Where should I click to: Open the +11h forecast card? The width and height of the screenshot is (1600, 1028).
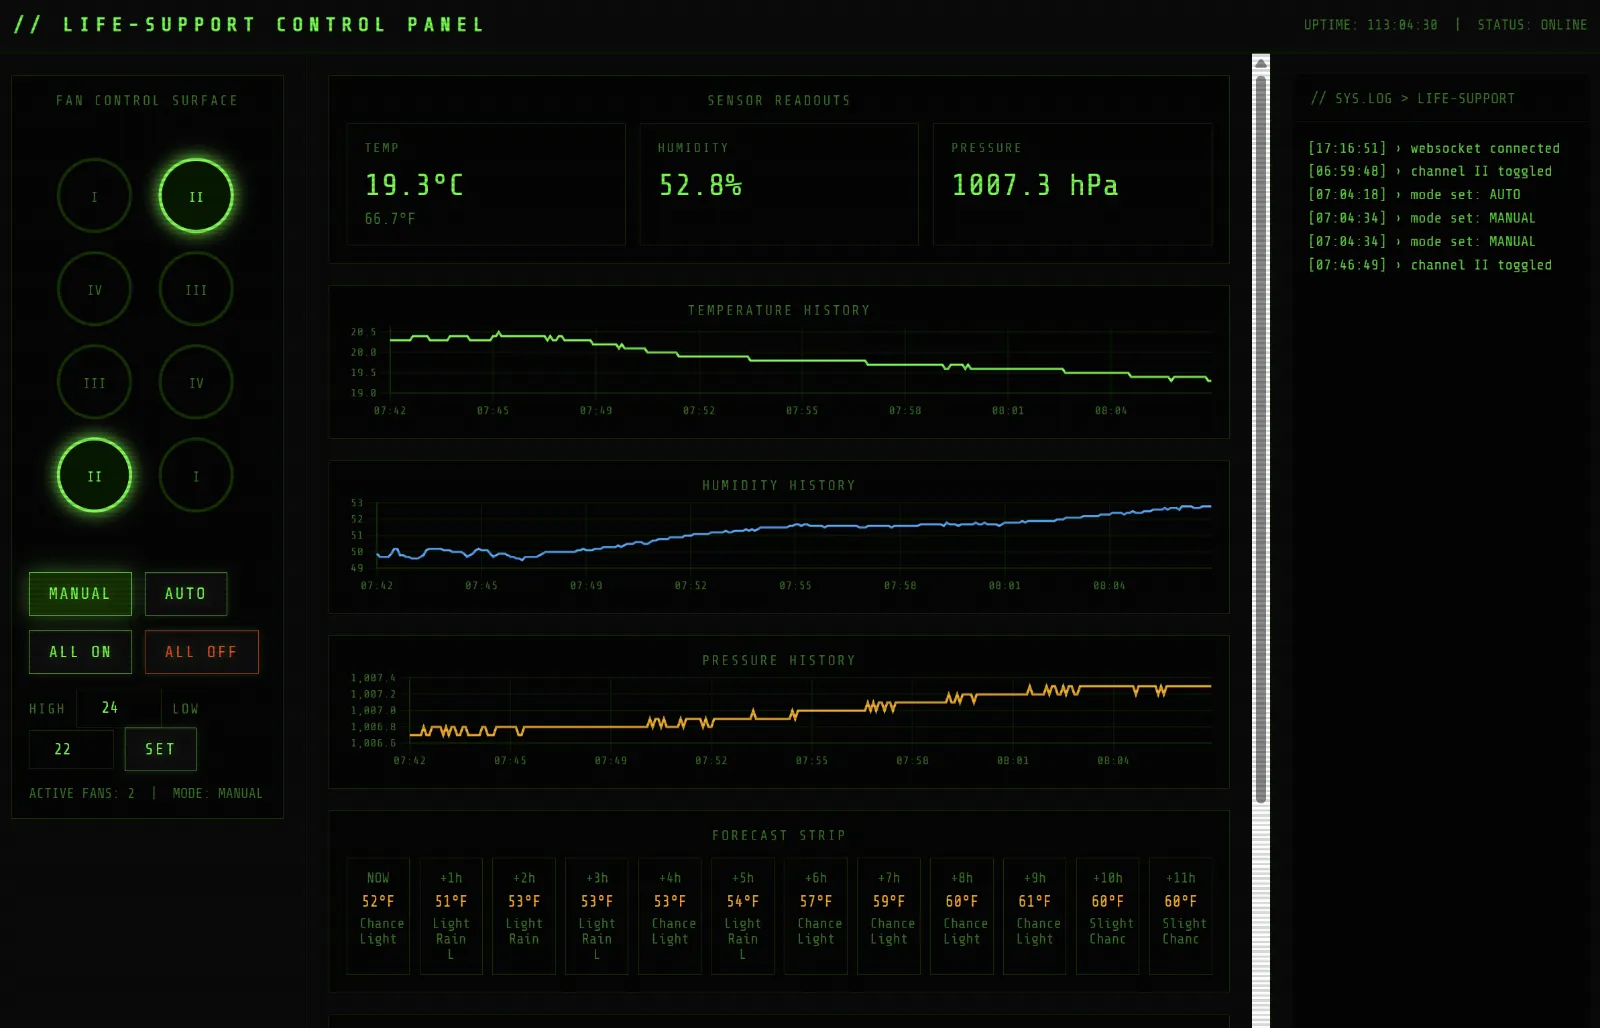[1181, 916]
